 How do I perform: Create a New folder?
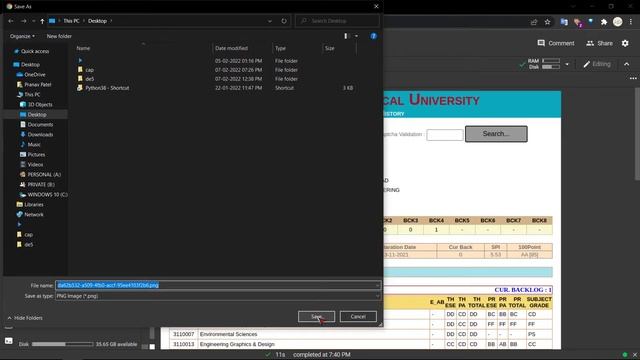(x=59, y=36)
